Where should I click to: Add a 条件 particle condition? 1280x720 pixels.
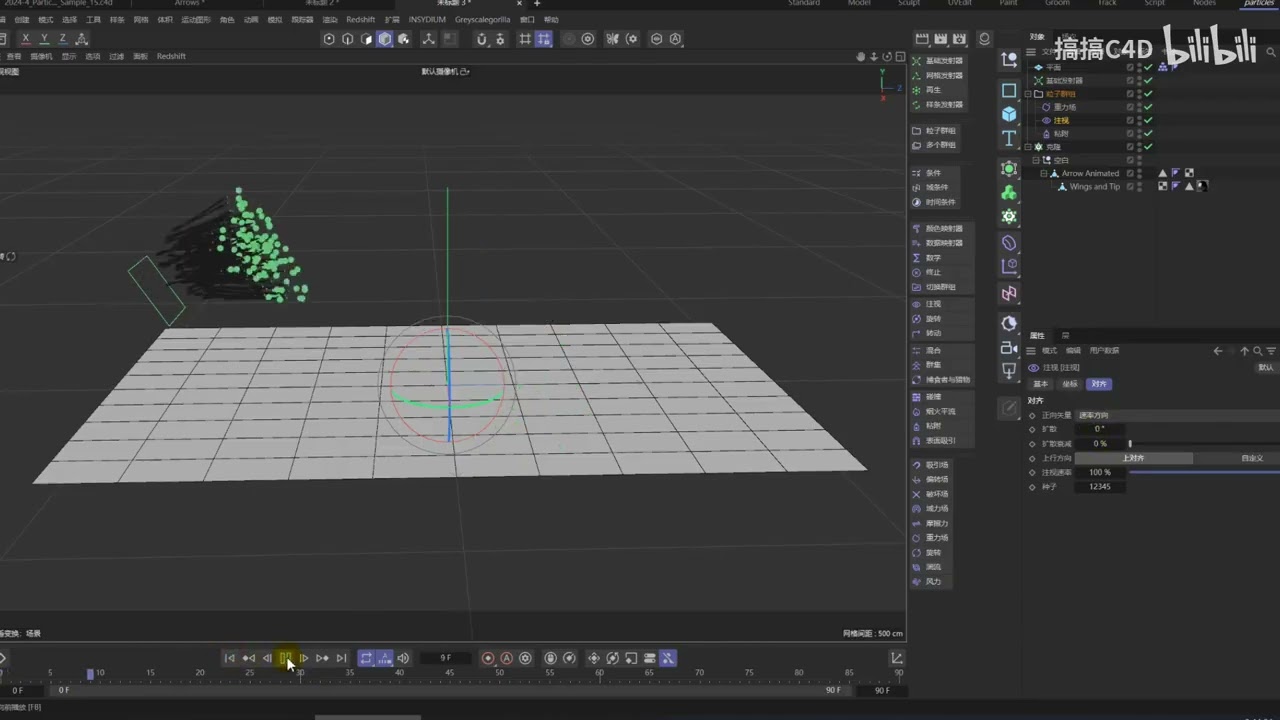tap(928, 173)
